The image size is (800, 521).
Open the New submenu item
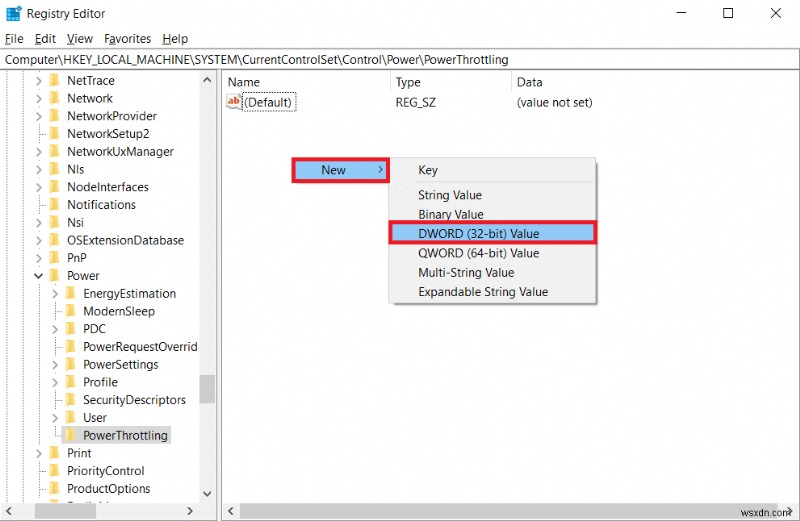pyautogui.click(x=340, y=170)
